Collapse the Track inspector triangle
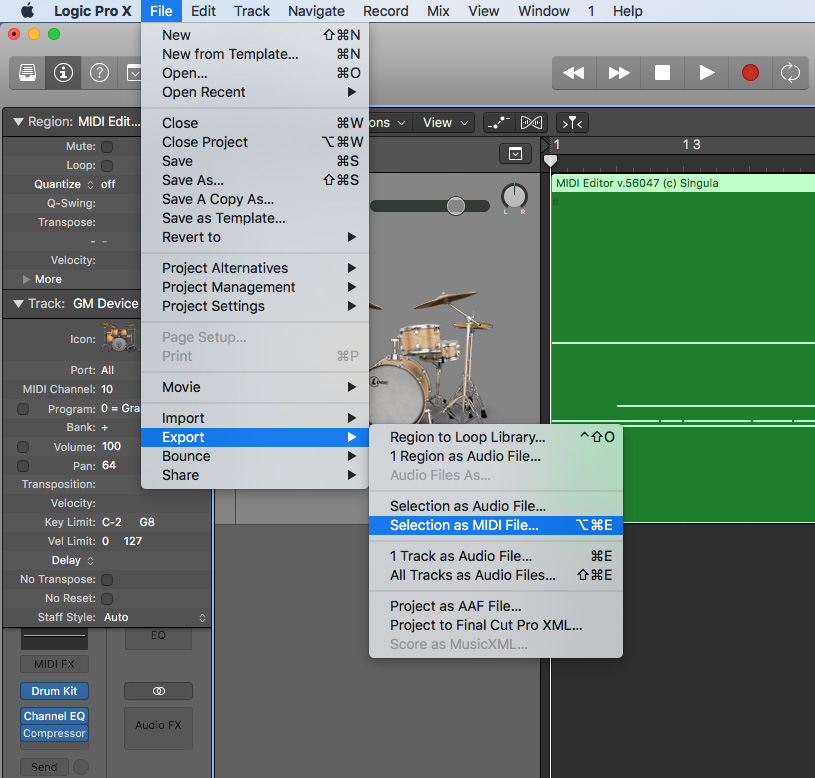 [18, 304]
